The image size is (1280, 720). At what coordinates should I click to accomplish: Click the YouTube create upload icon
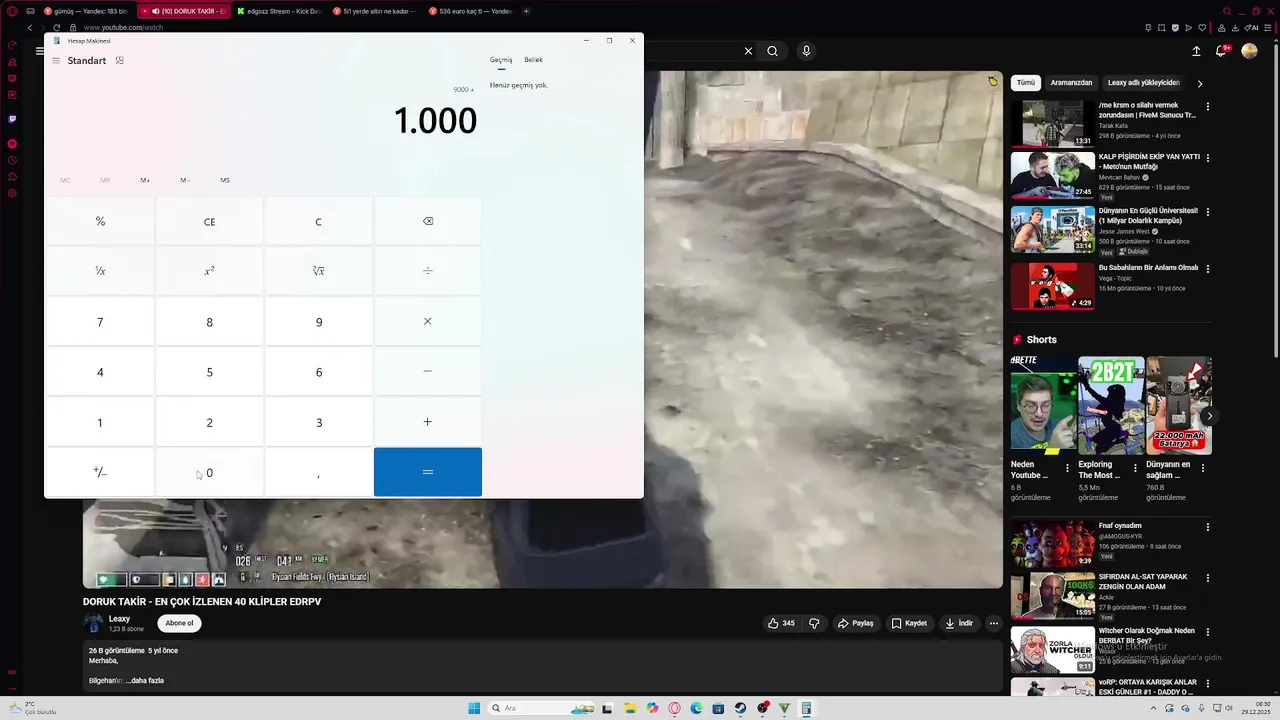[x=1196, y=51]
